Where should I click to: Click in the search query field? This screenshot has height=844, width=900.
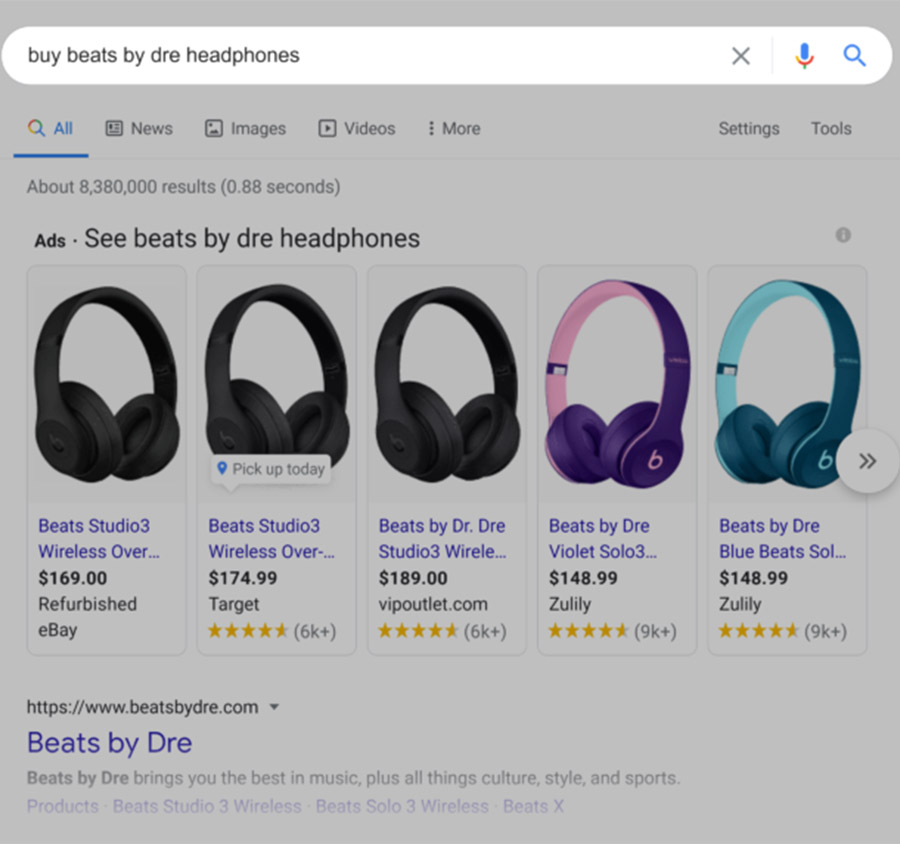tap(367, 56)
